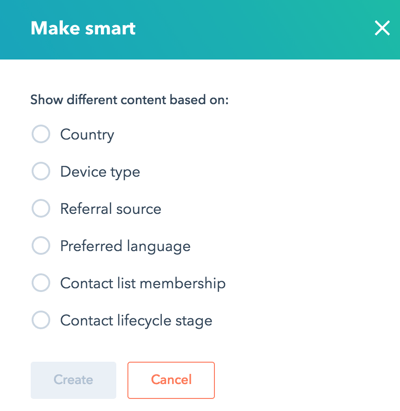400x411 pixels.
Task: Click the "Country" label text
Action: click(x=87, y=135)
